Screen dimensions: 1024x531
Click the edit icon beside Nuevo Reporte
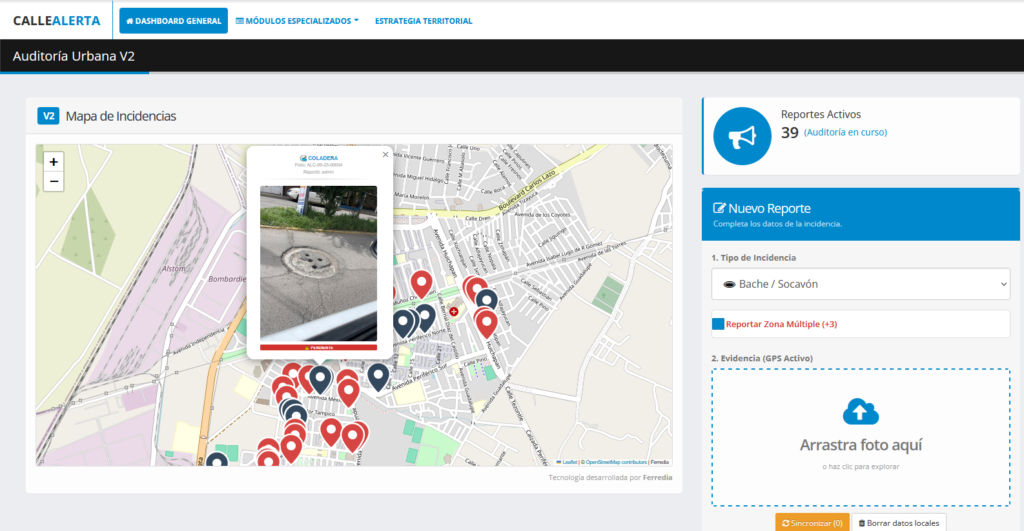(719, 208)
